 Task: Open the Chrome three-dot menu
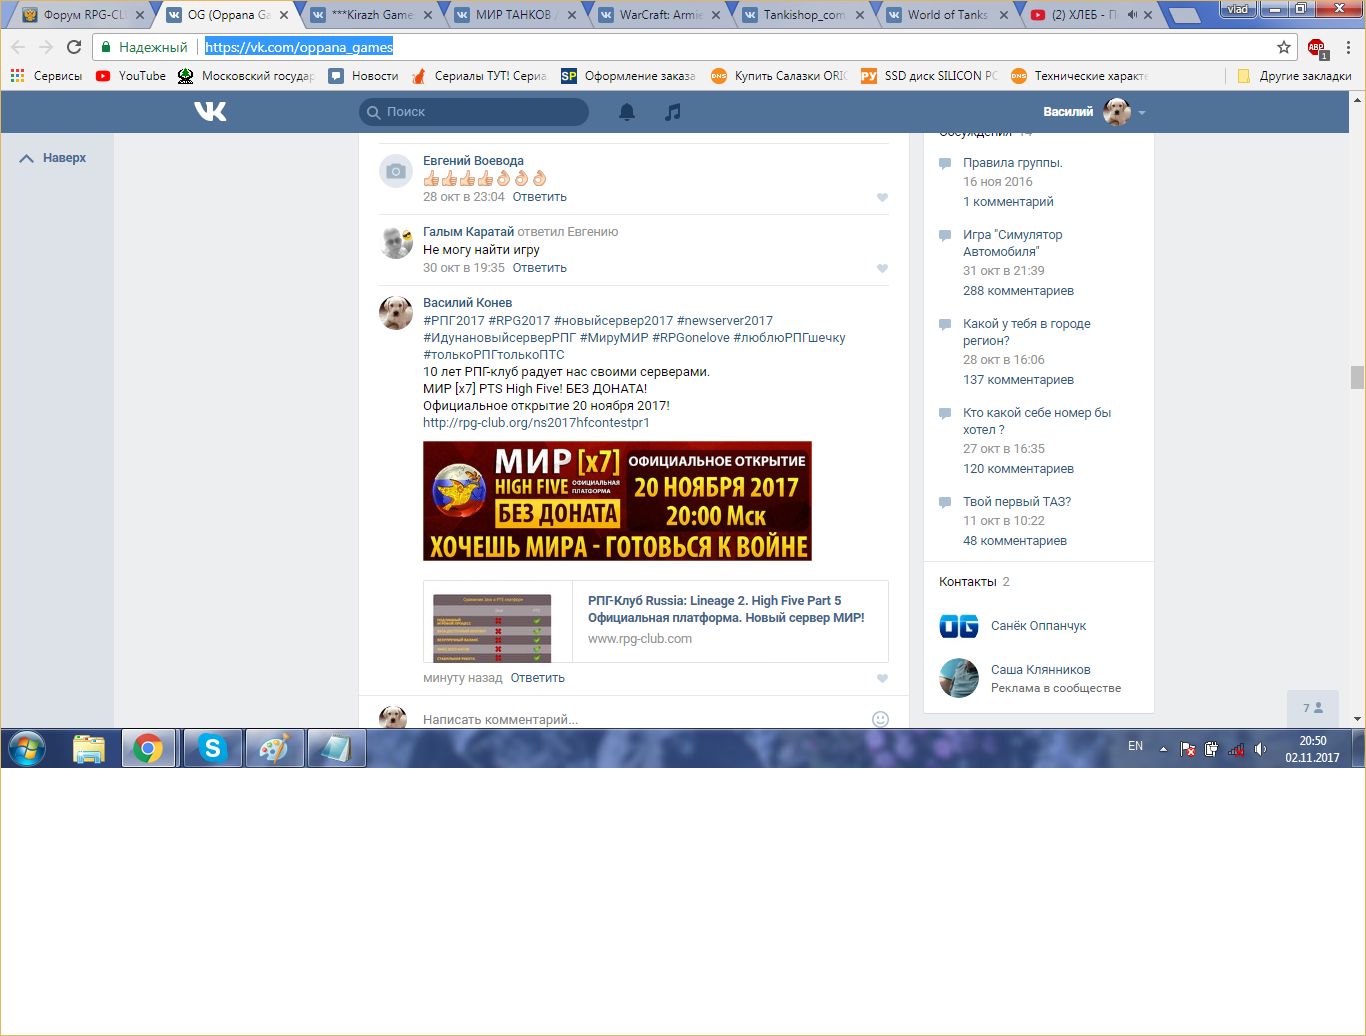[1348, 47]
